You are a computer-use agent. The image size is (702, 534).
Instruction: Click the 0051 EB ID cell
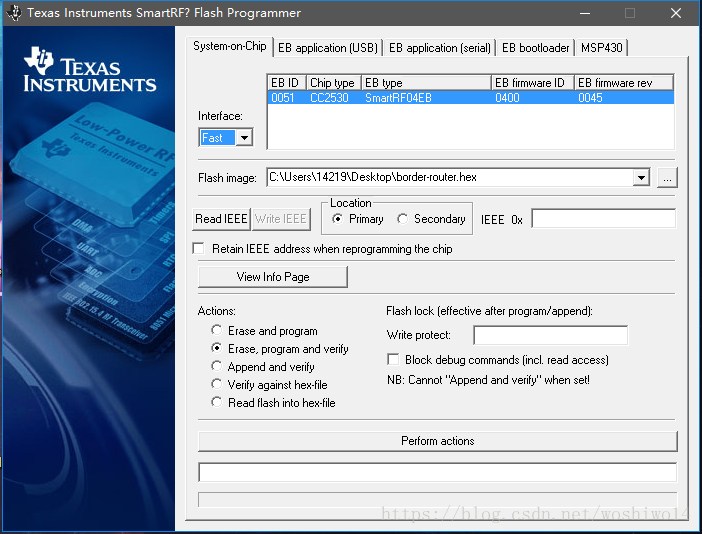pyautogui.click(x=283, y=98)
